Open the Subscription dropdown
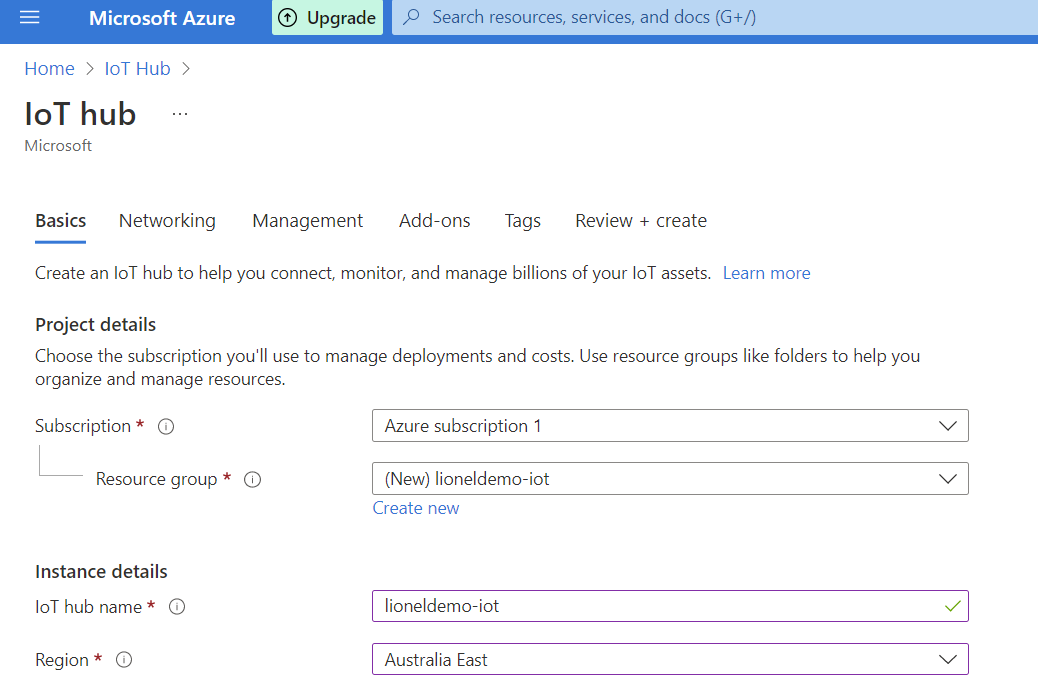The height and width of the screenshot is (700, 1038). pyautogui.click(x=947, y=425)
